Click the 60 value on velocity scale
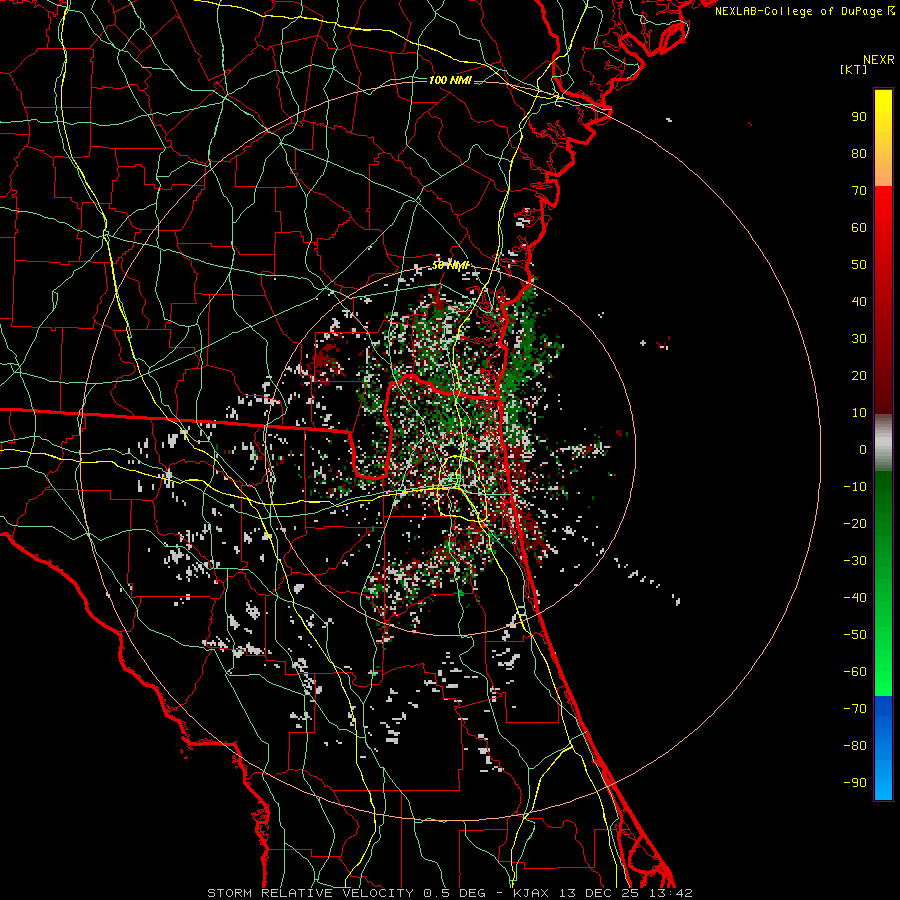Viewport: 900px width, 900px height. click(859, 228)
